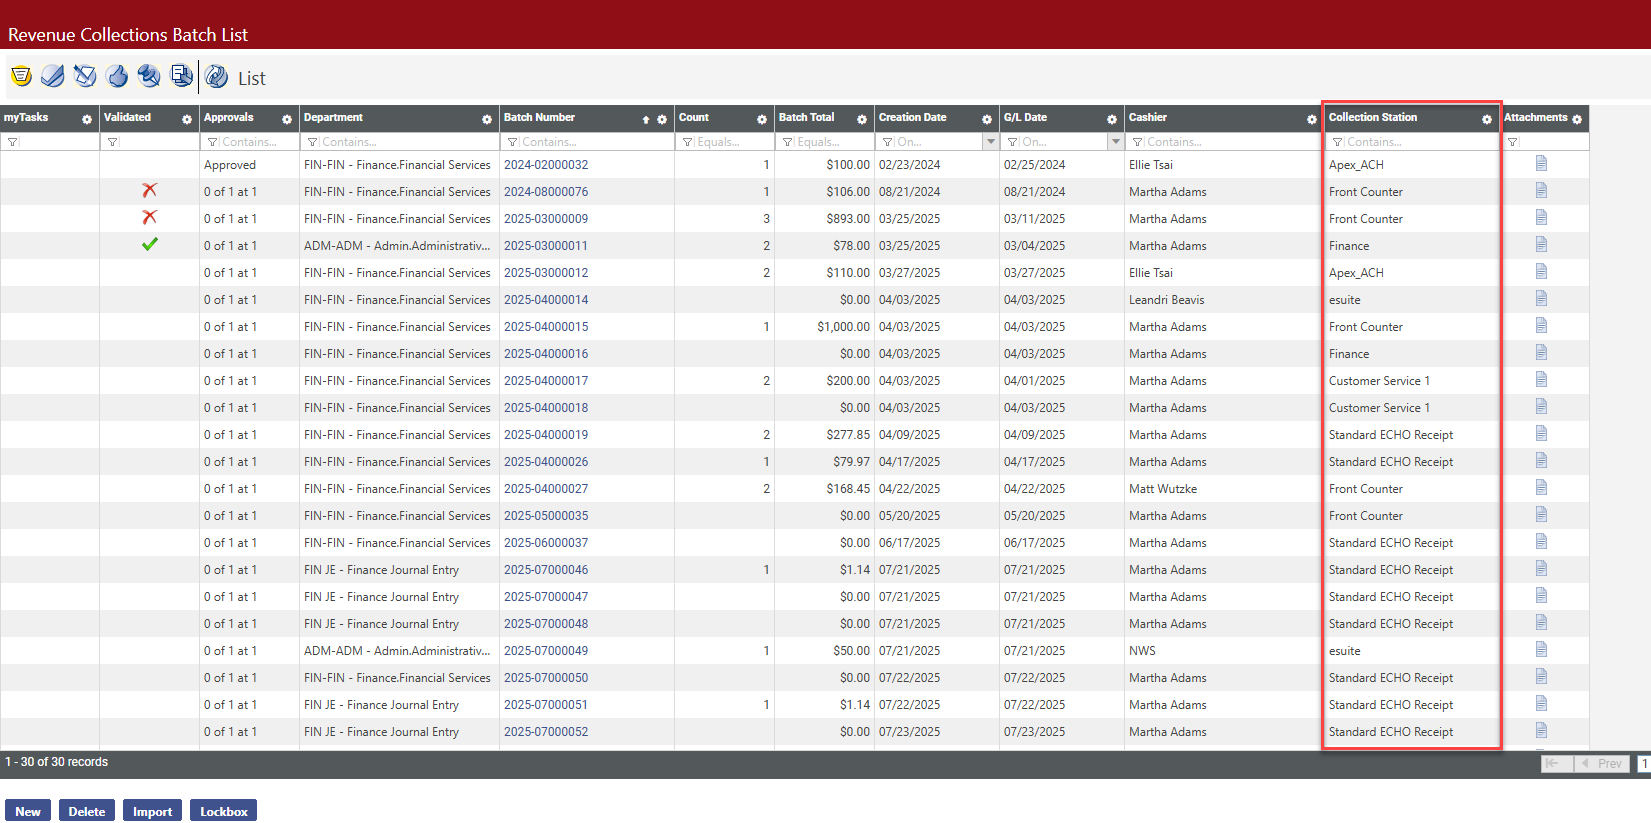Open attachment icon for batch 2025-04000019
1651x823 pixels.
(x=1541, y=433)
